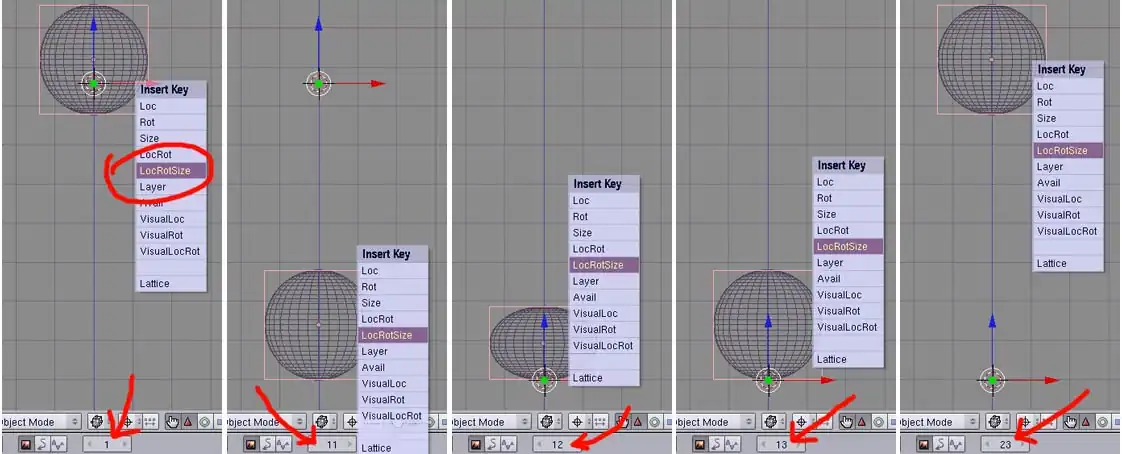The image size is (1122, 454).
Task: Click the curve-shaped icon beside frame 11 field
Action: [267, 443]
